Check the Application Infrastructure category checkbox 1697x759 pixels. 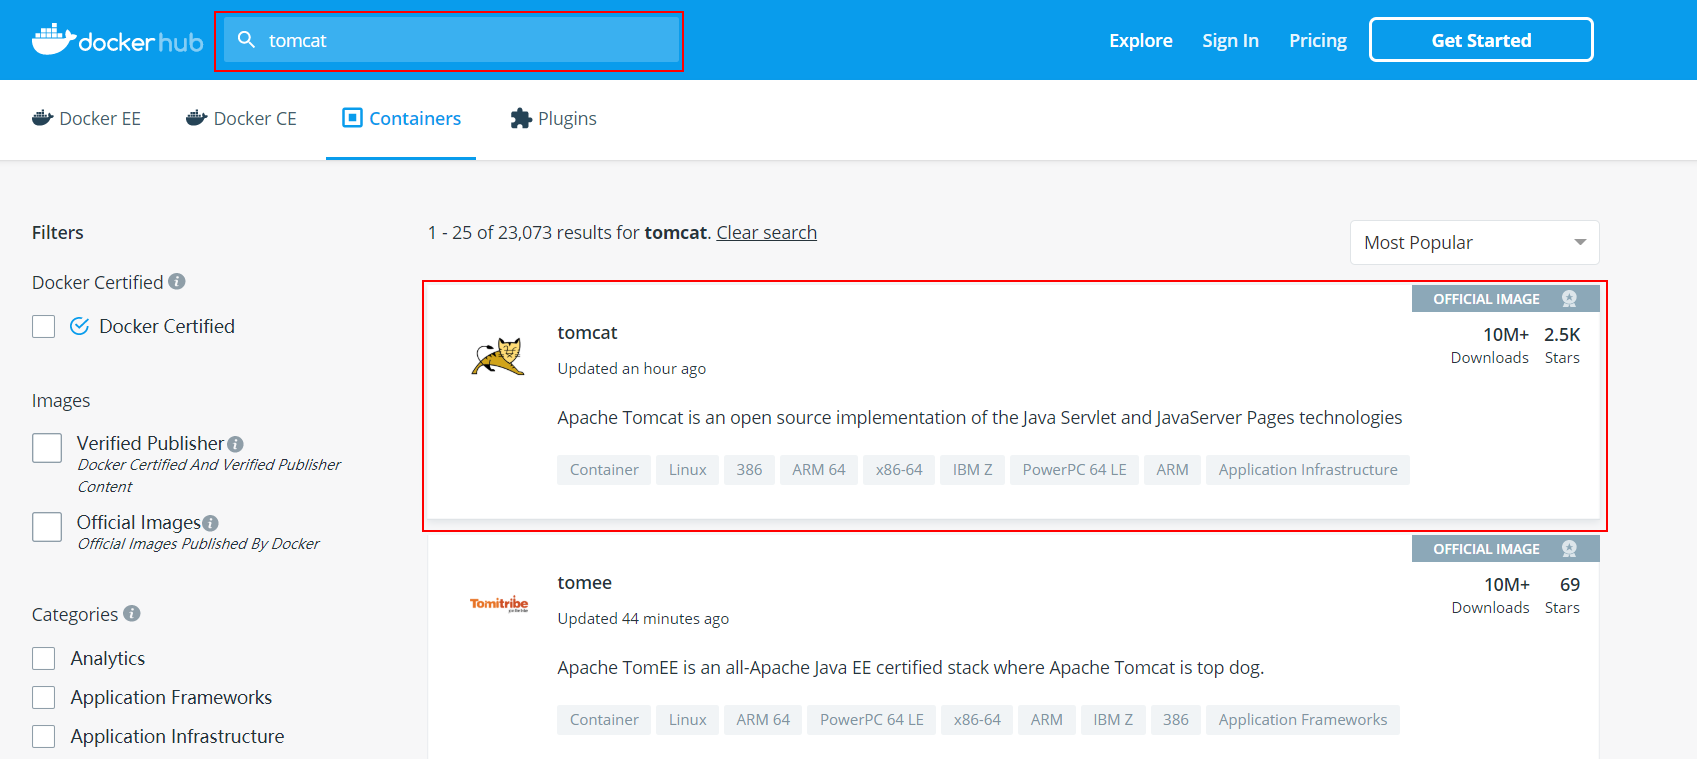43,736
